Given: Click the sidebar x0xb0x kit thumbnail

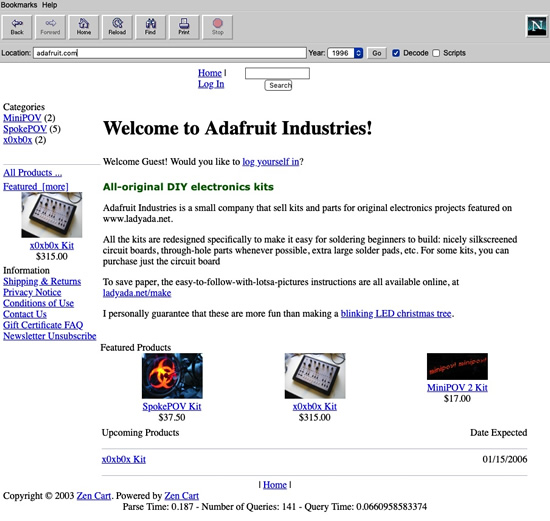Looking at the screenshot, I should 52,215.
